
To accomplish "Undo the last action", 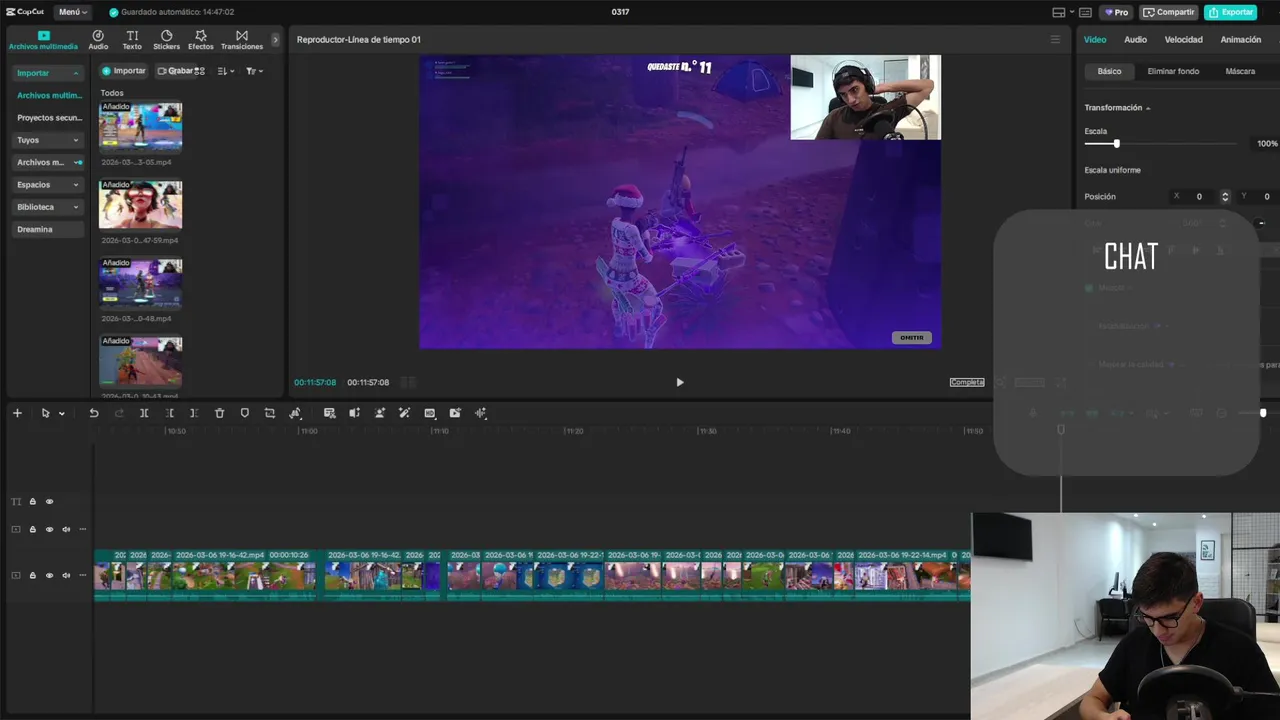I will click(x=94, y=413).
